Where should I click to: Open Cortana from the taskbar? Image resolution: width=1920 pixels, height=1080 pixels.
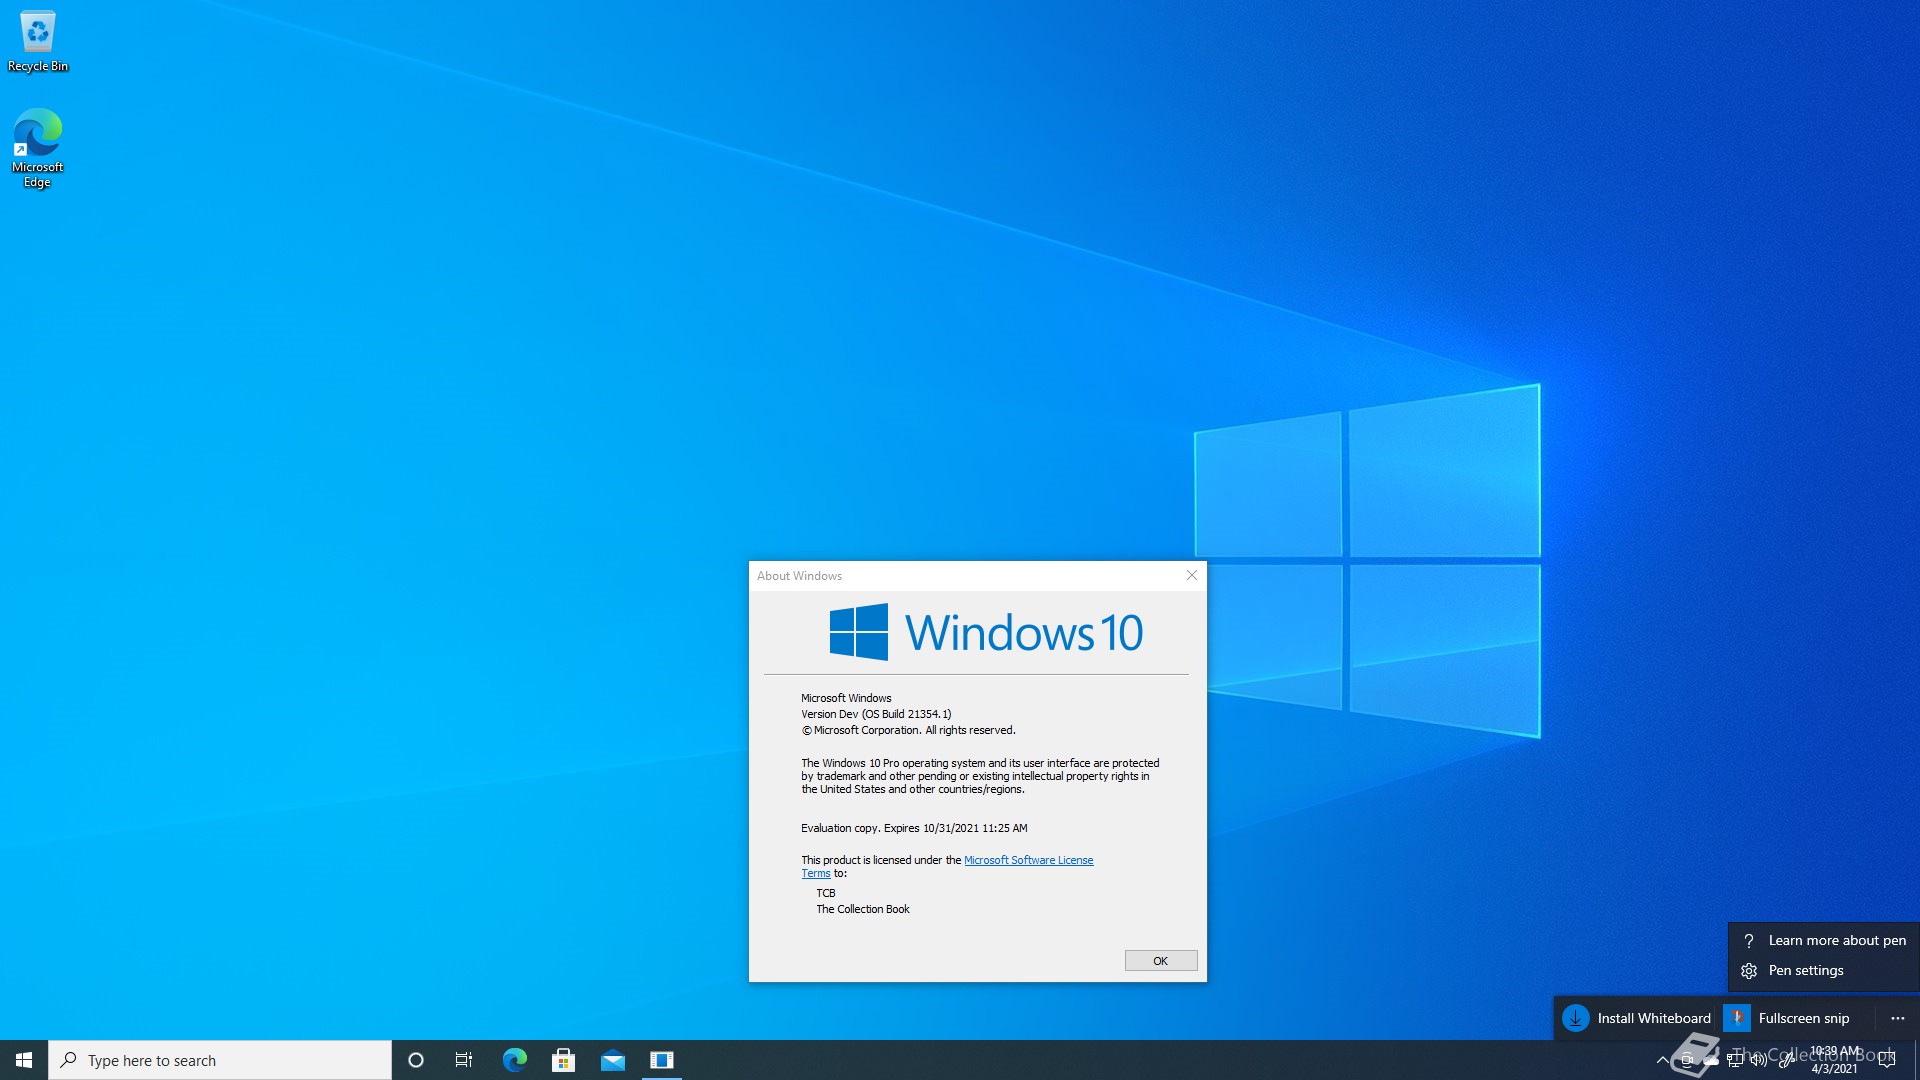pos(416,1060)
